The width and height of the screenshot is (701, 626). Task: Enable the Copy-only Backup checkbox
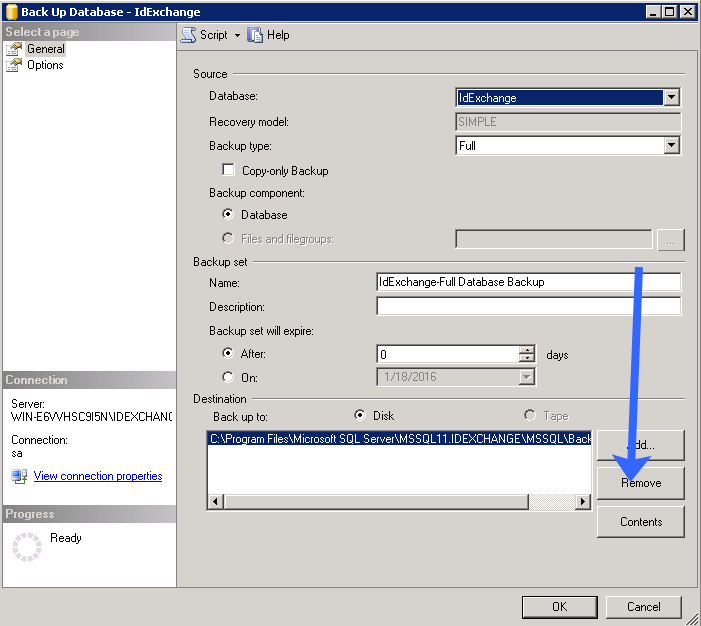(228, 169)
